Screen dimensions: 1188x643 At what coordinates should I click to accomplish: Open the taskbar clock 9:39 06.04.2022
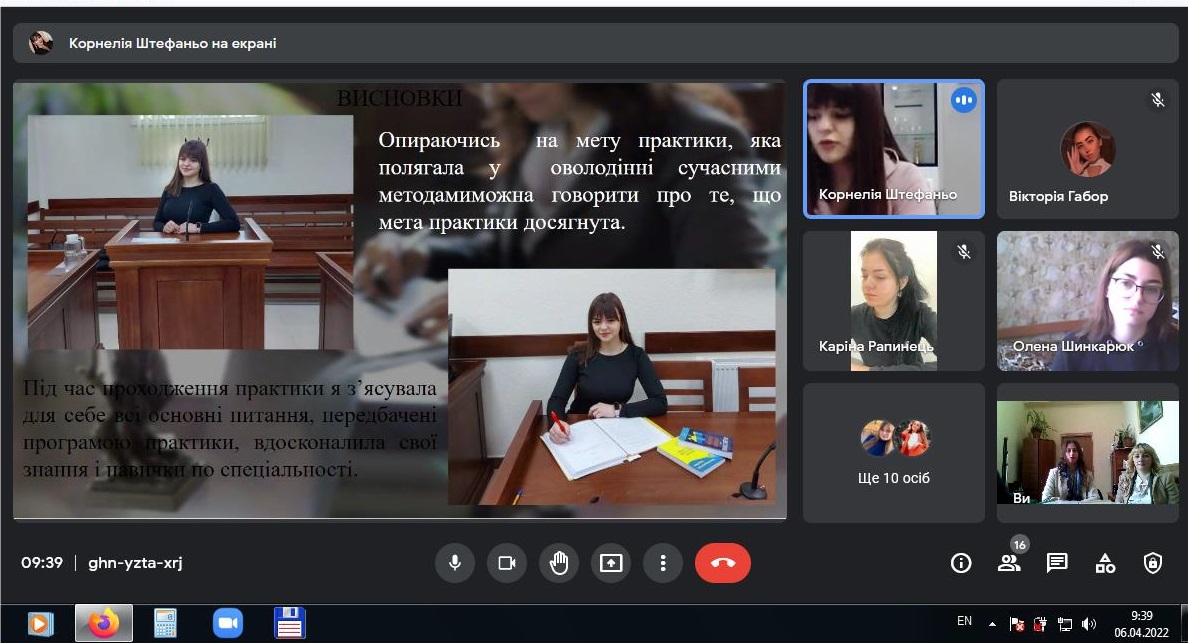click(1141, 624)
